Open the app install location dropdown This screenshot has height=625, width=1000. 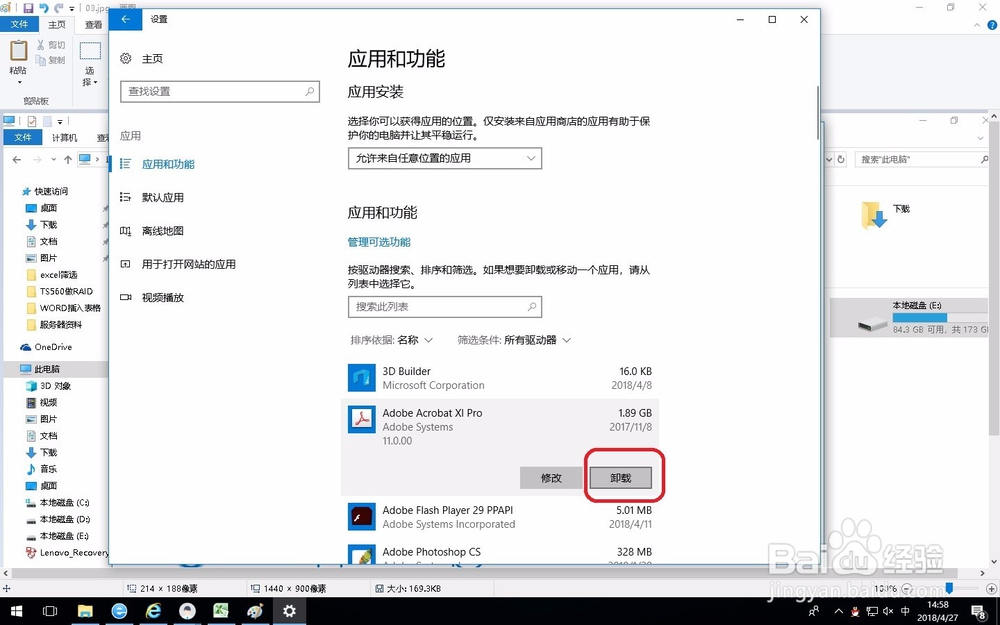445,158
